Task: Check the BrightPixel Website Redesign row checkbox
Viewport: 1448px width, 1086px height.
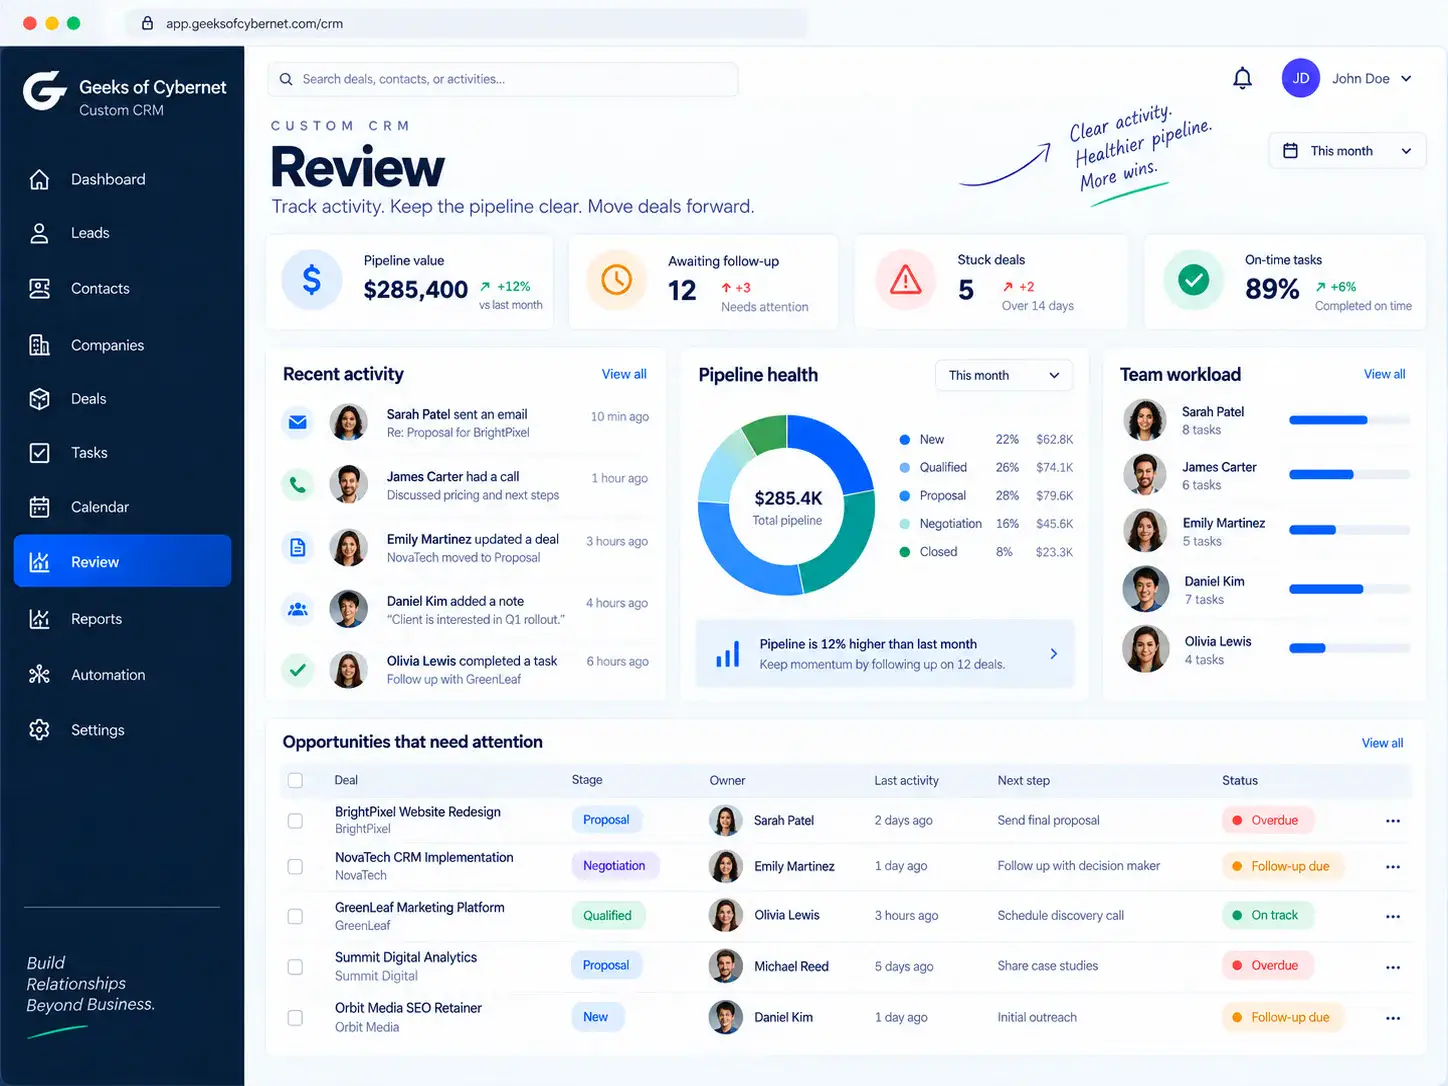Action: click(295, 821)
